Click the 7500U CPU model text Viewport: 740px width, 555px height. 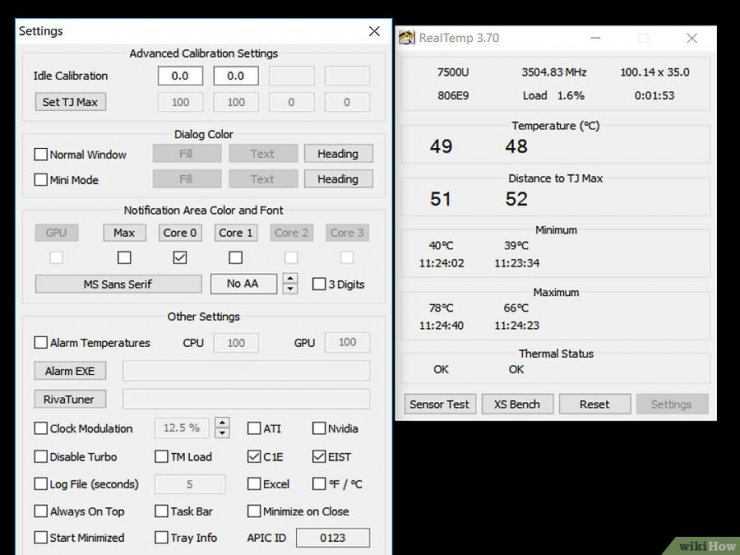tap(453, 72)
